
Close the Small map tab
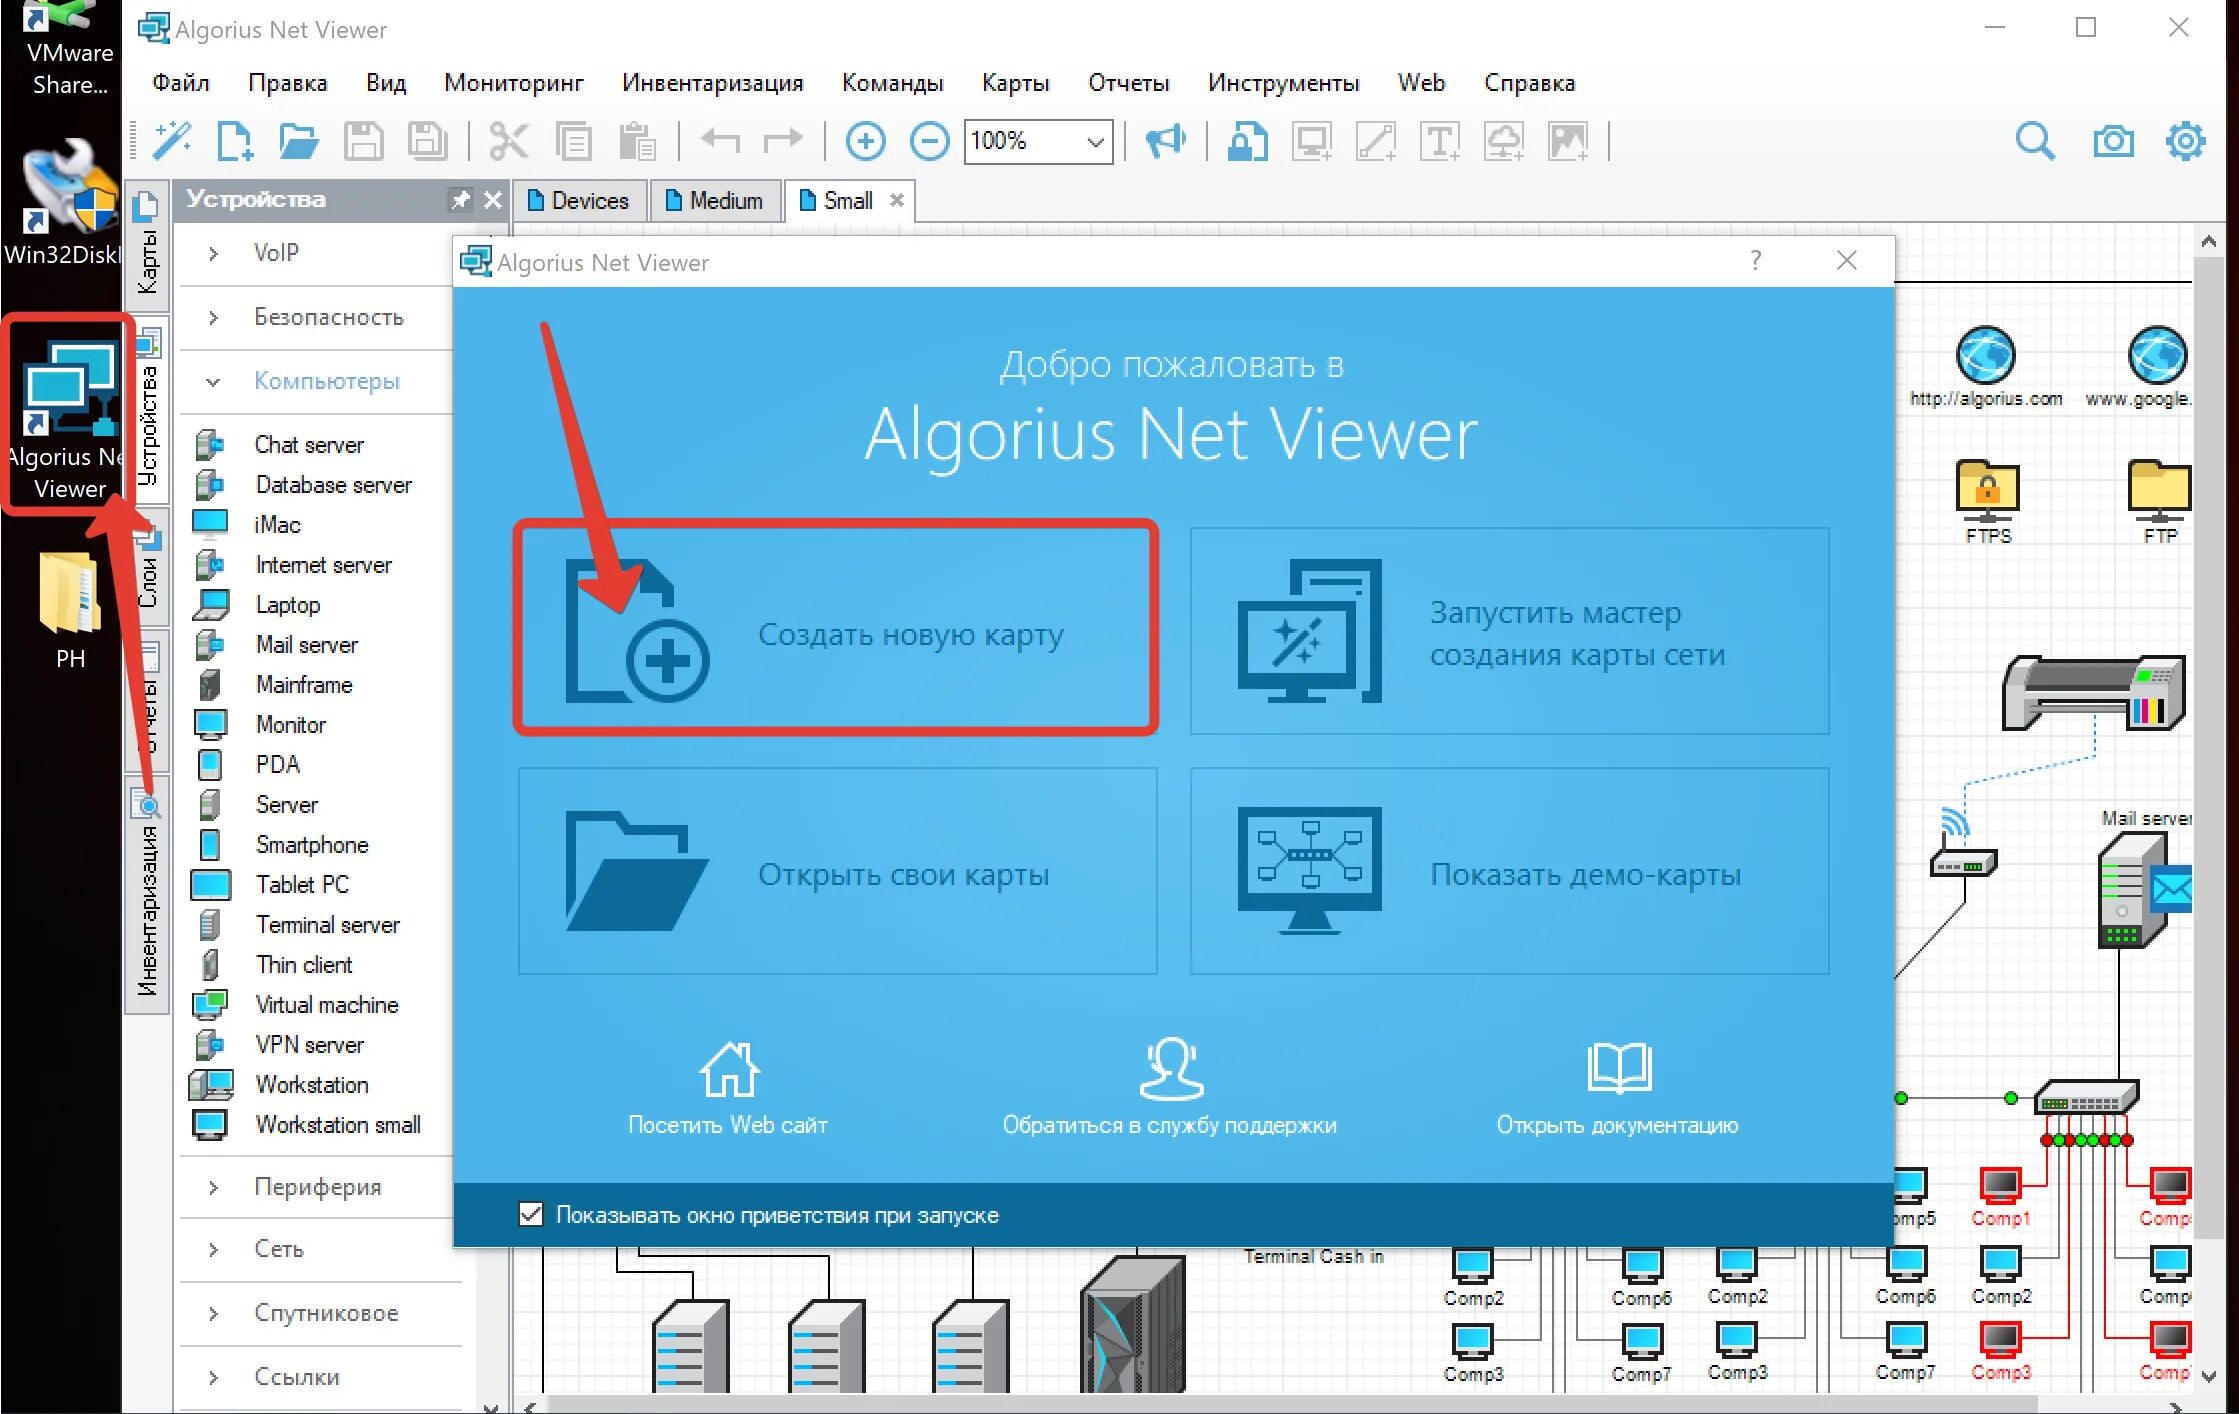[897, 200]
